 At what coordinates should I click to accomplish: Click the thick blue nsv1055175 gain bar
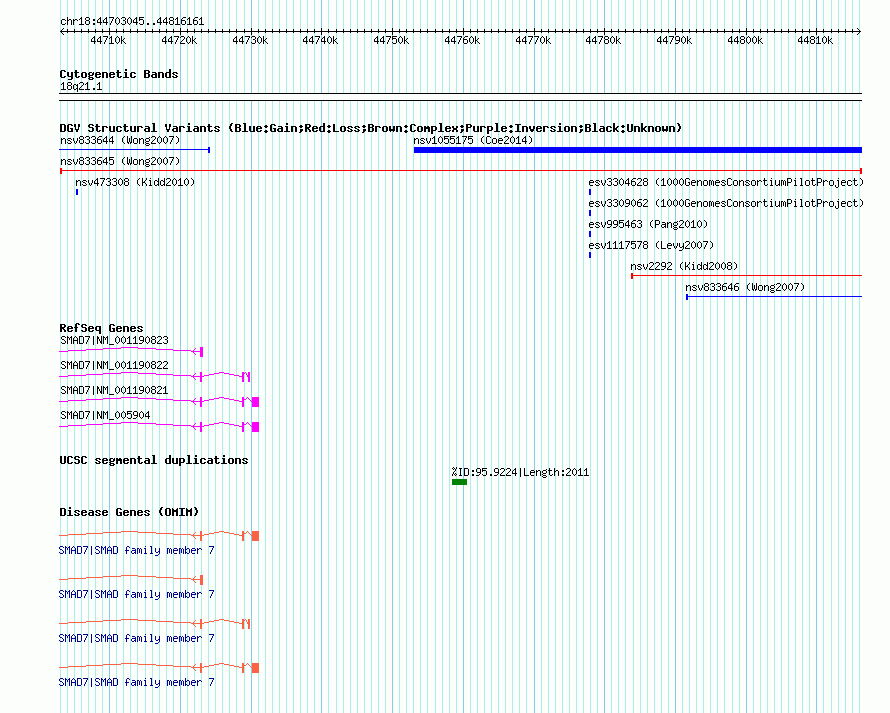tap(638, 150)
